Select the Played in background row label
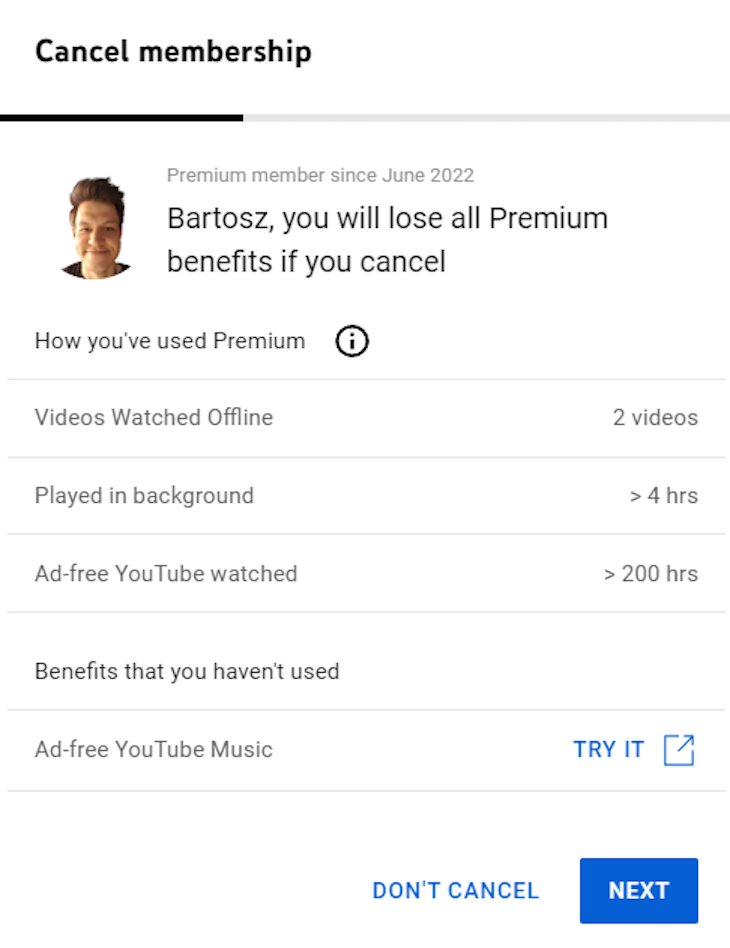The width and height of the screenshot is (730, 948). click(144, 496)
